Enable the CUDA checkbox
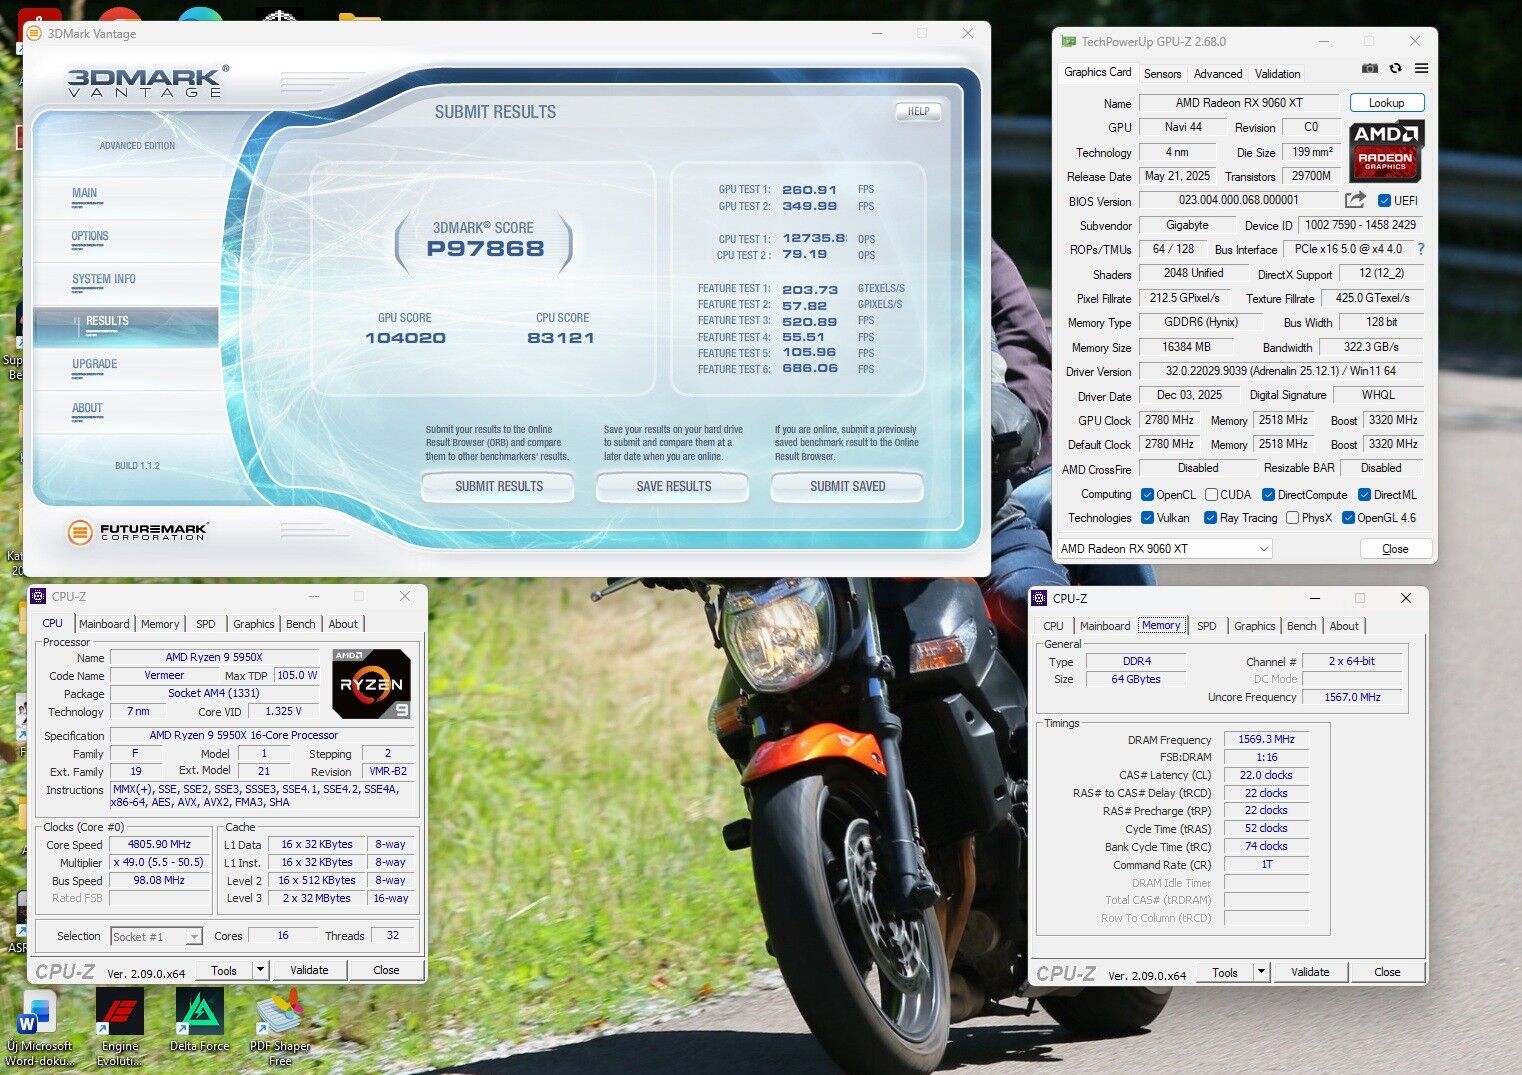 [x=1211, y=495]
